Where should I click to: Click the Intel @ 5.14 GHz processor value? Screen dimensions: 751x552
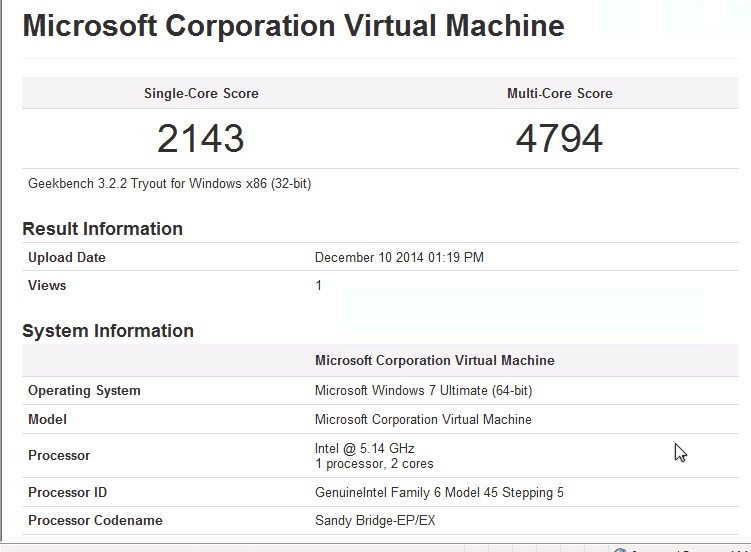point(365,448)
